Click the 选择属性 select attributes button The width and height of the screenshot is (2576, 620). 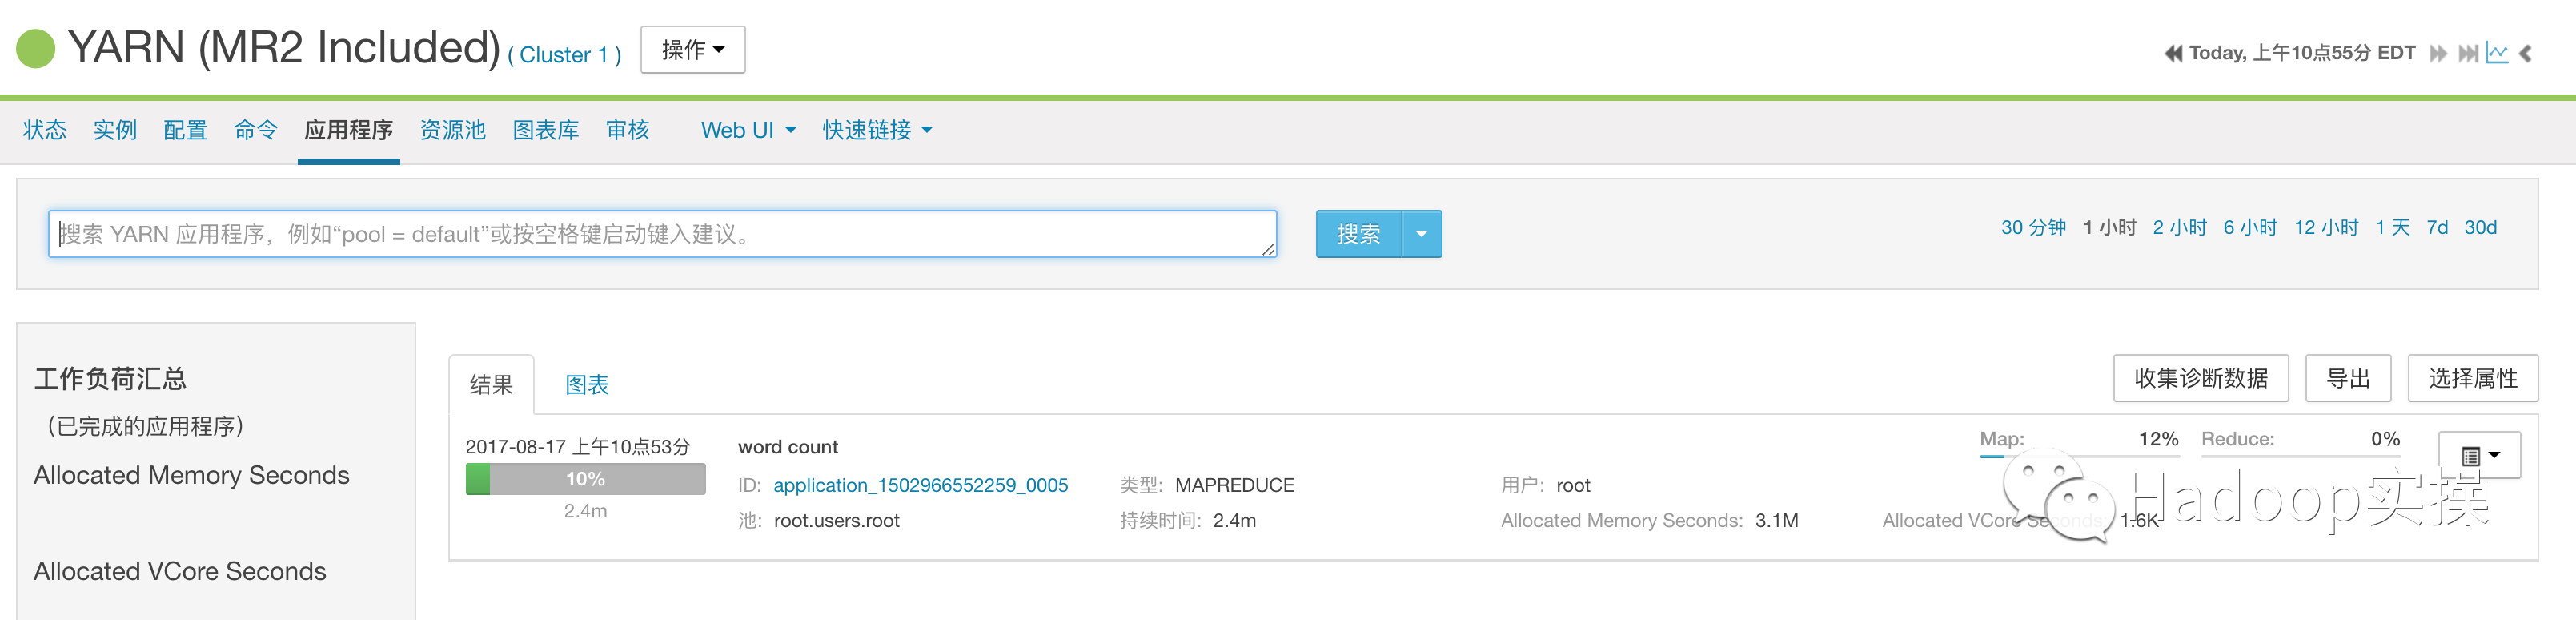pyautogui.click(x=2472, y=378)
